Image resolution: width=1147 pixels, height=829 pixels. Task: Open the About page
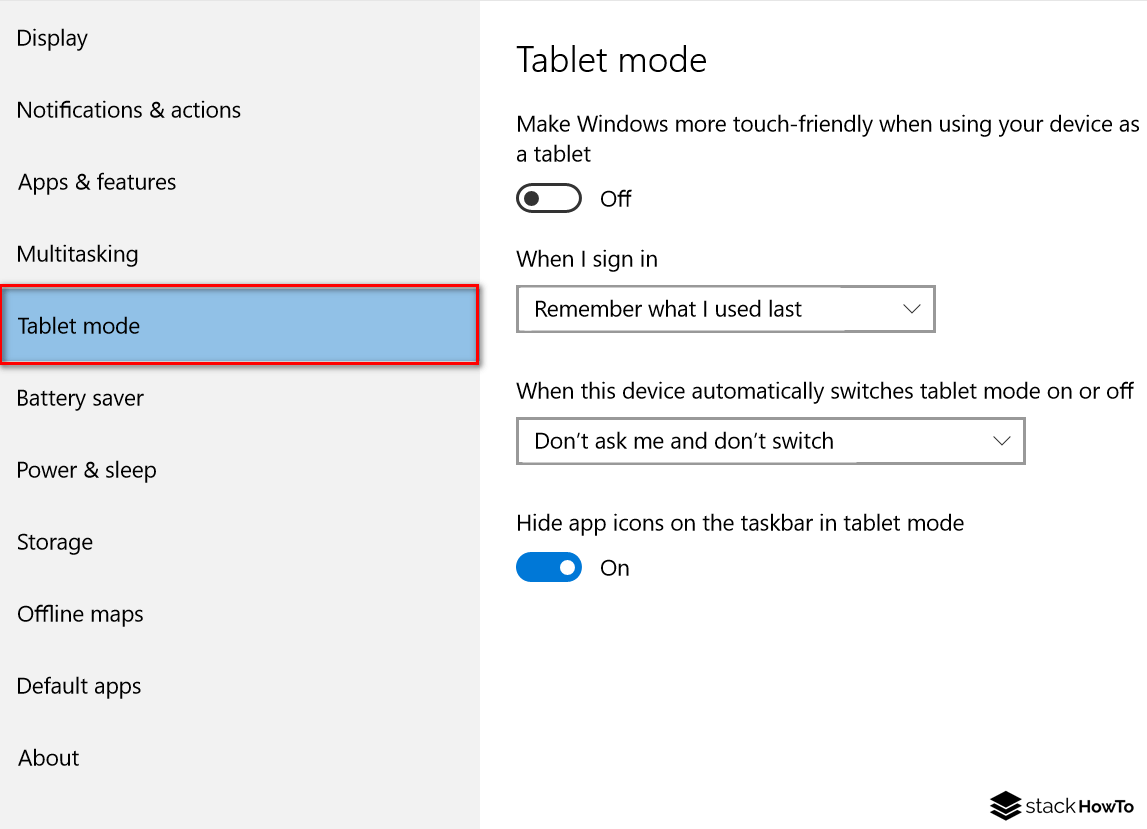click(x=47, y=758)
